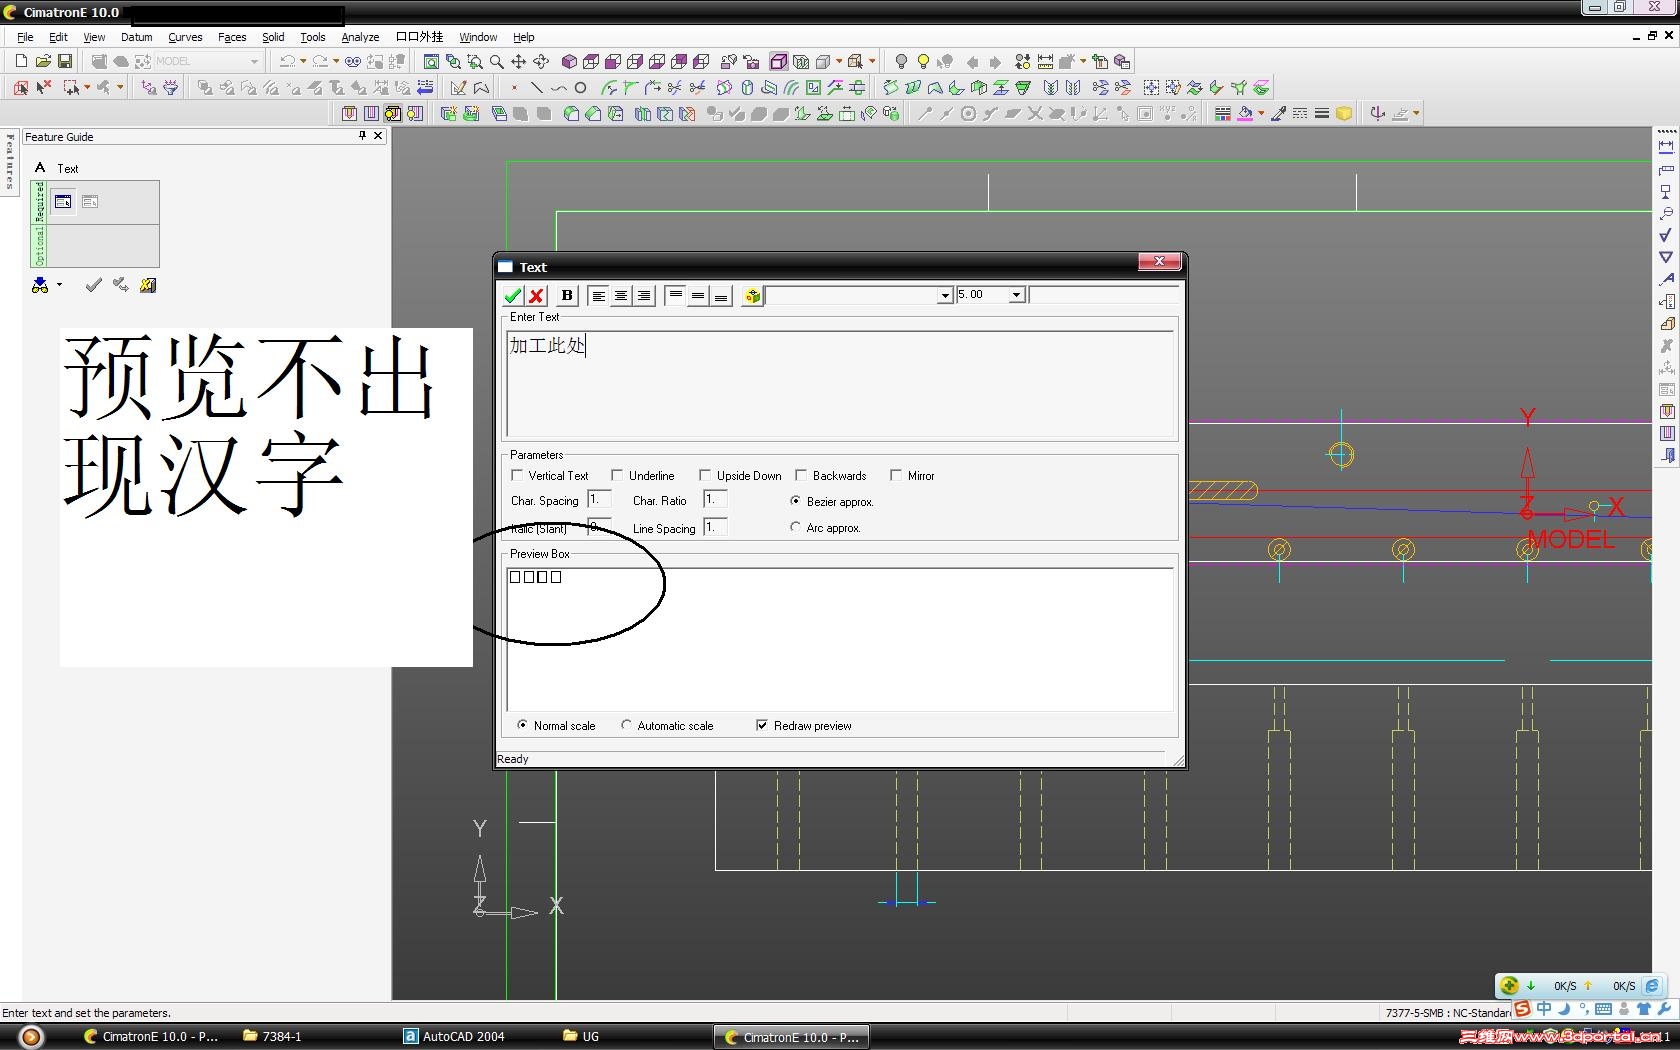Set vertical alignment to top
1680x1050 pixels.
tap(675, 295)
